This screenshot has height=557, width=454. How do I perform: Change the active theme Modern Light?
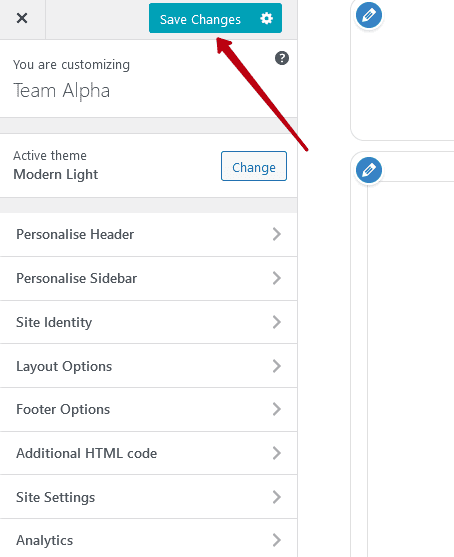(x=254, y=166)
